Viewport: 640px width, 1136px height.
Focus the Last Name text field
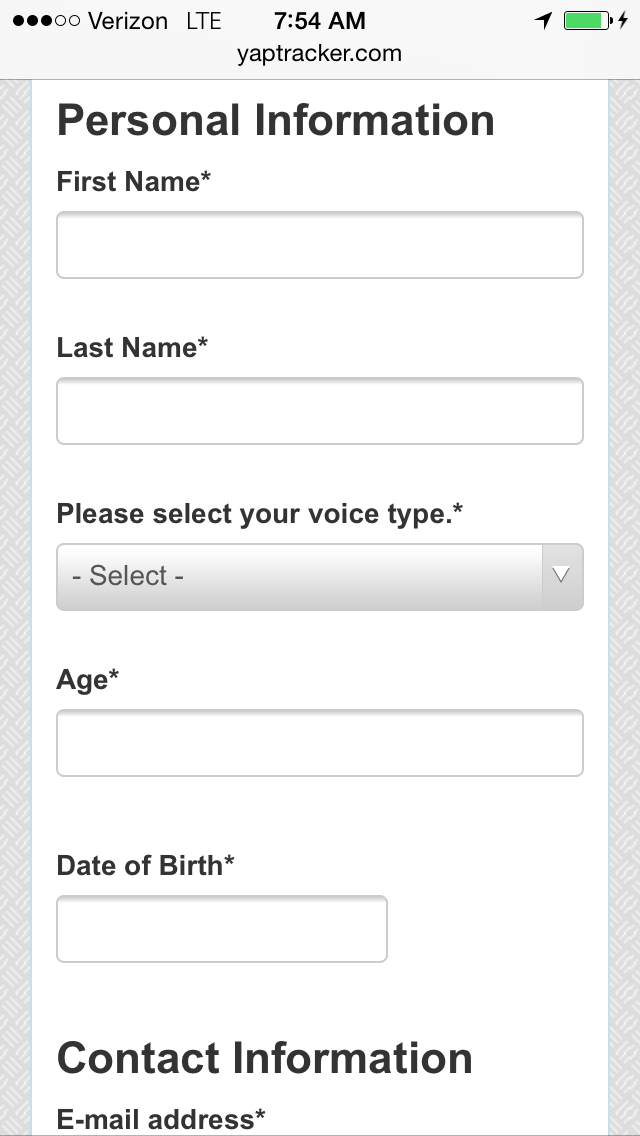[320, 411]
